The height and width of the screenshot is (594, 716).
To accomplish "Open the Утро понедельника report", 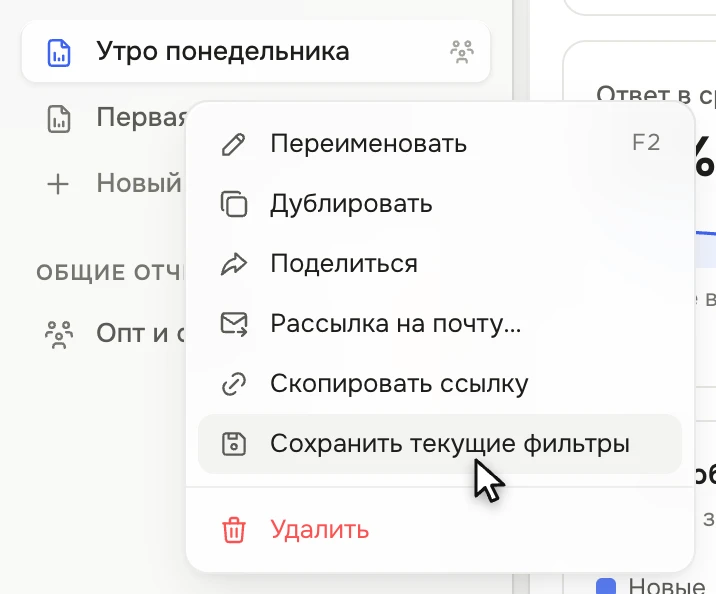I will point(256,52).
